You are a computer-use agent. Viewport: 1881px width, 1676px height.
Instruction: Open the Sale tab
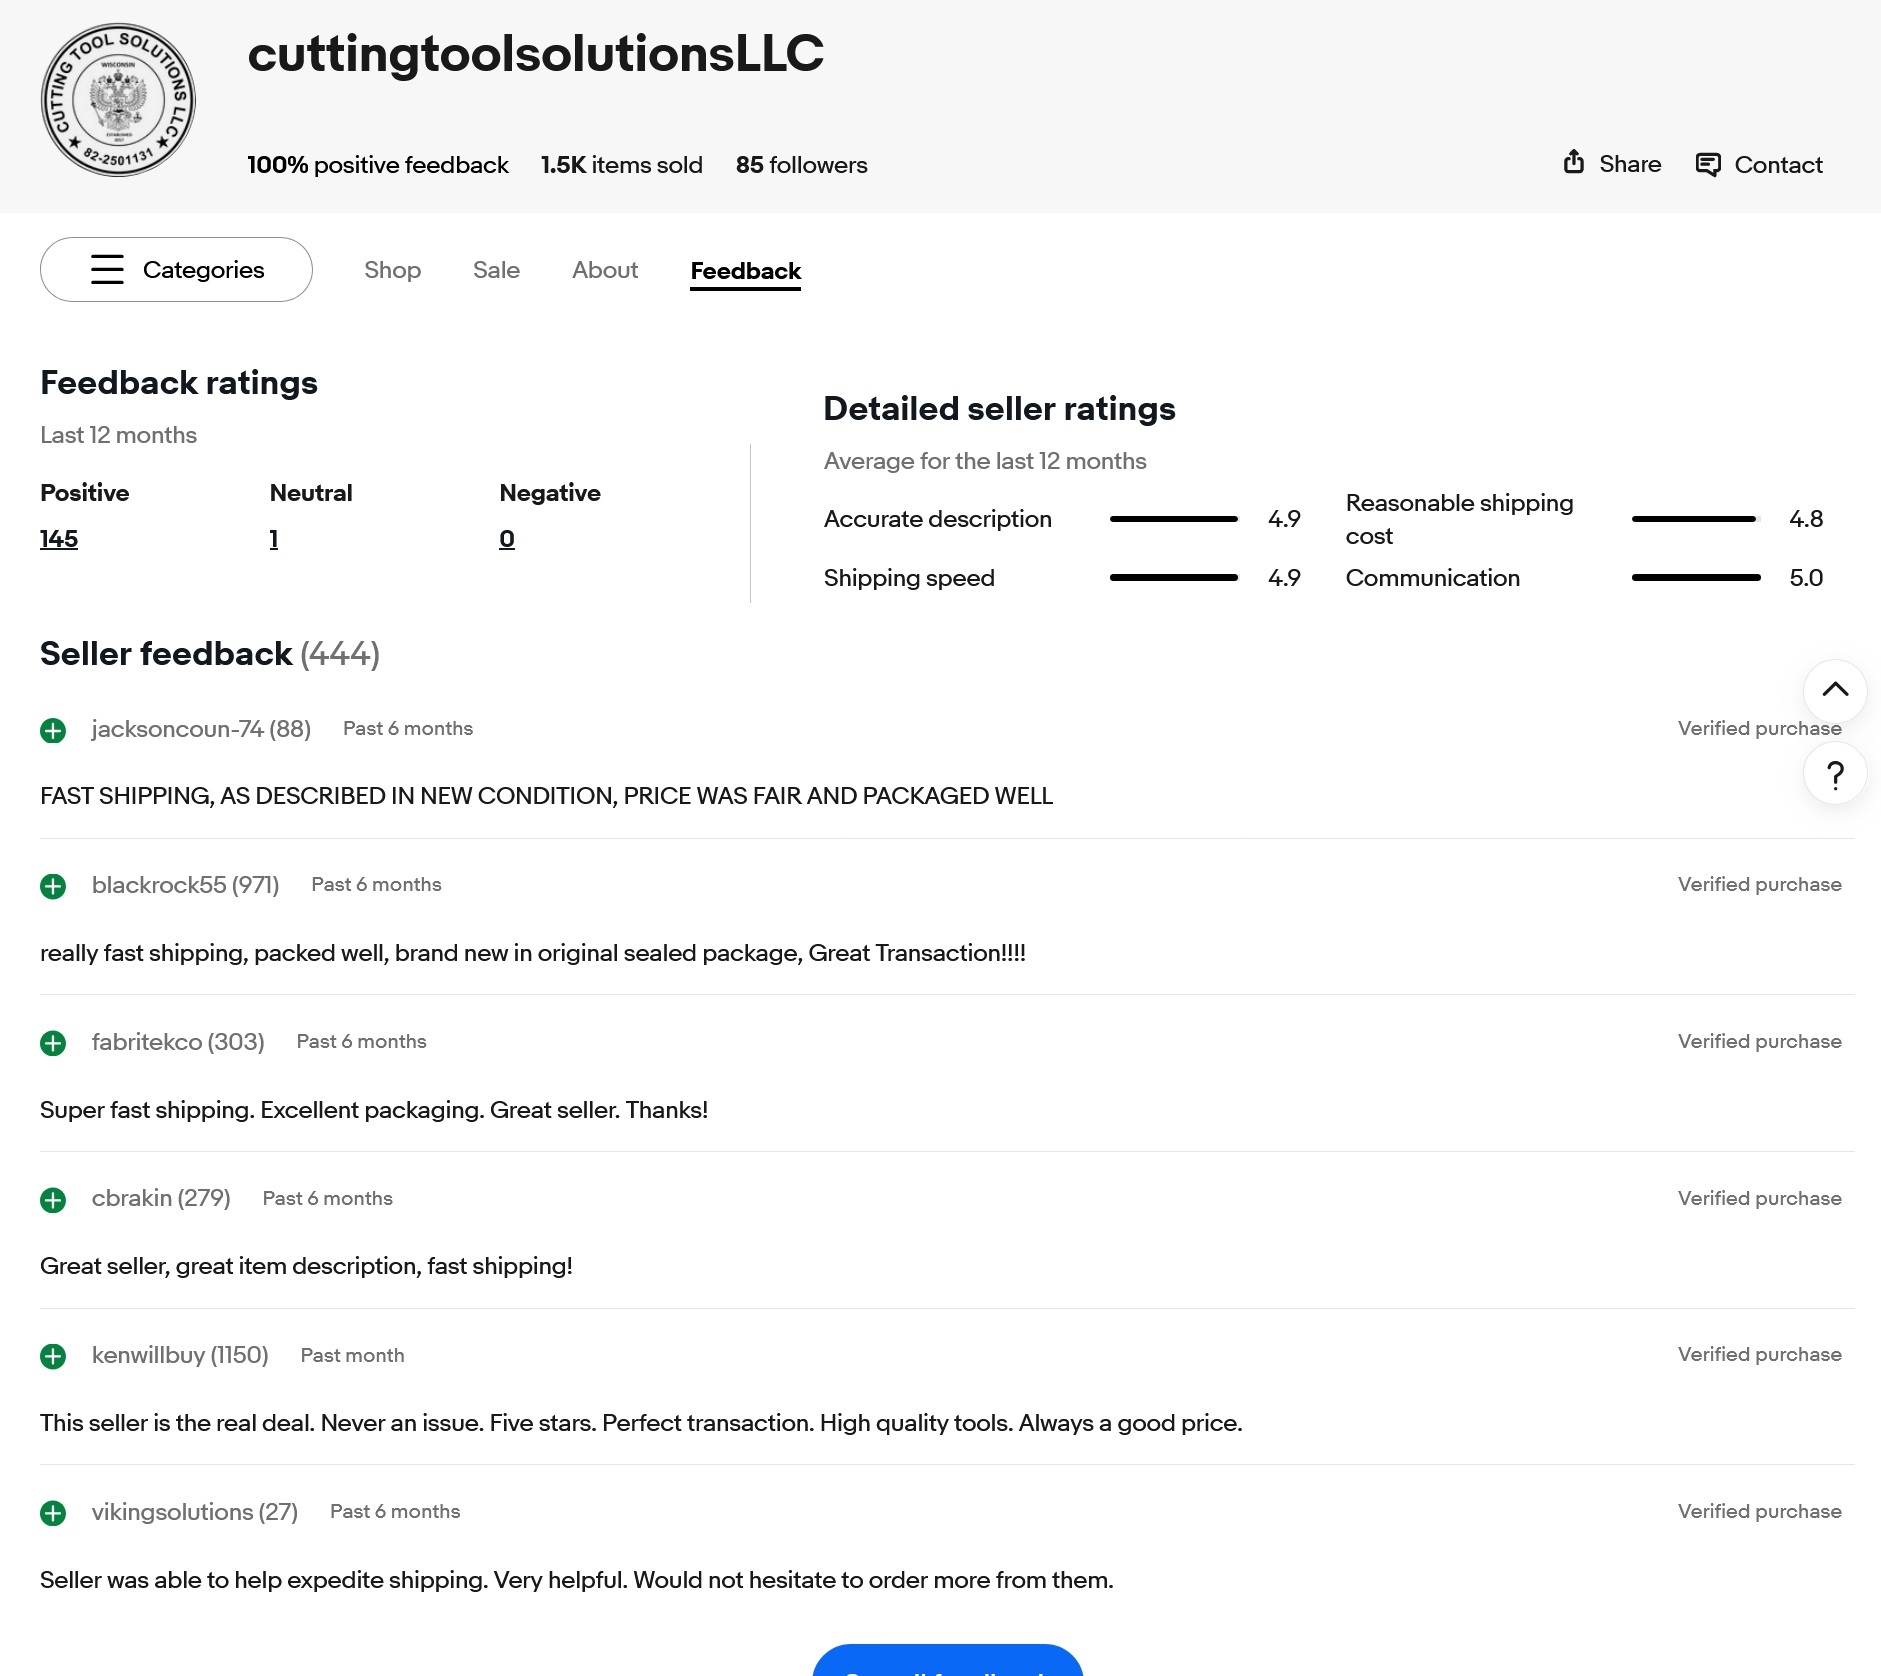tap(496, 271)
